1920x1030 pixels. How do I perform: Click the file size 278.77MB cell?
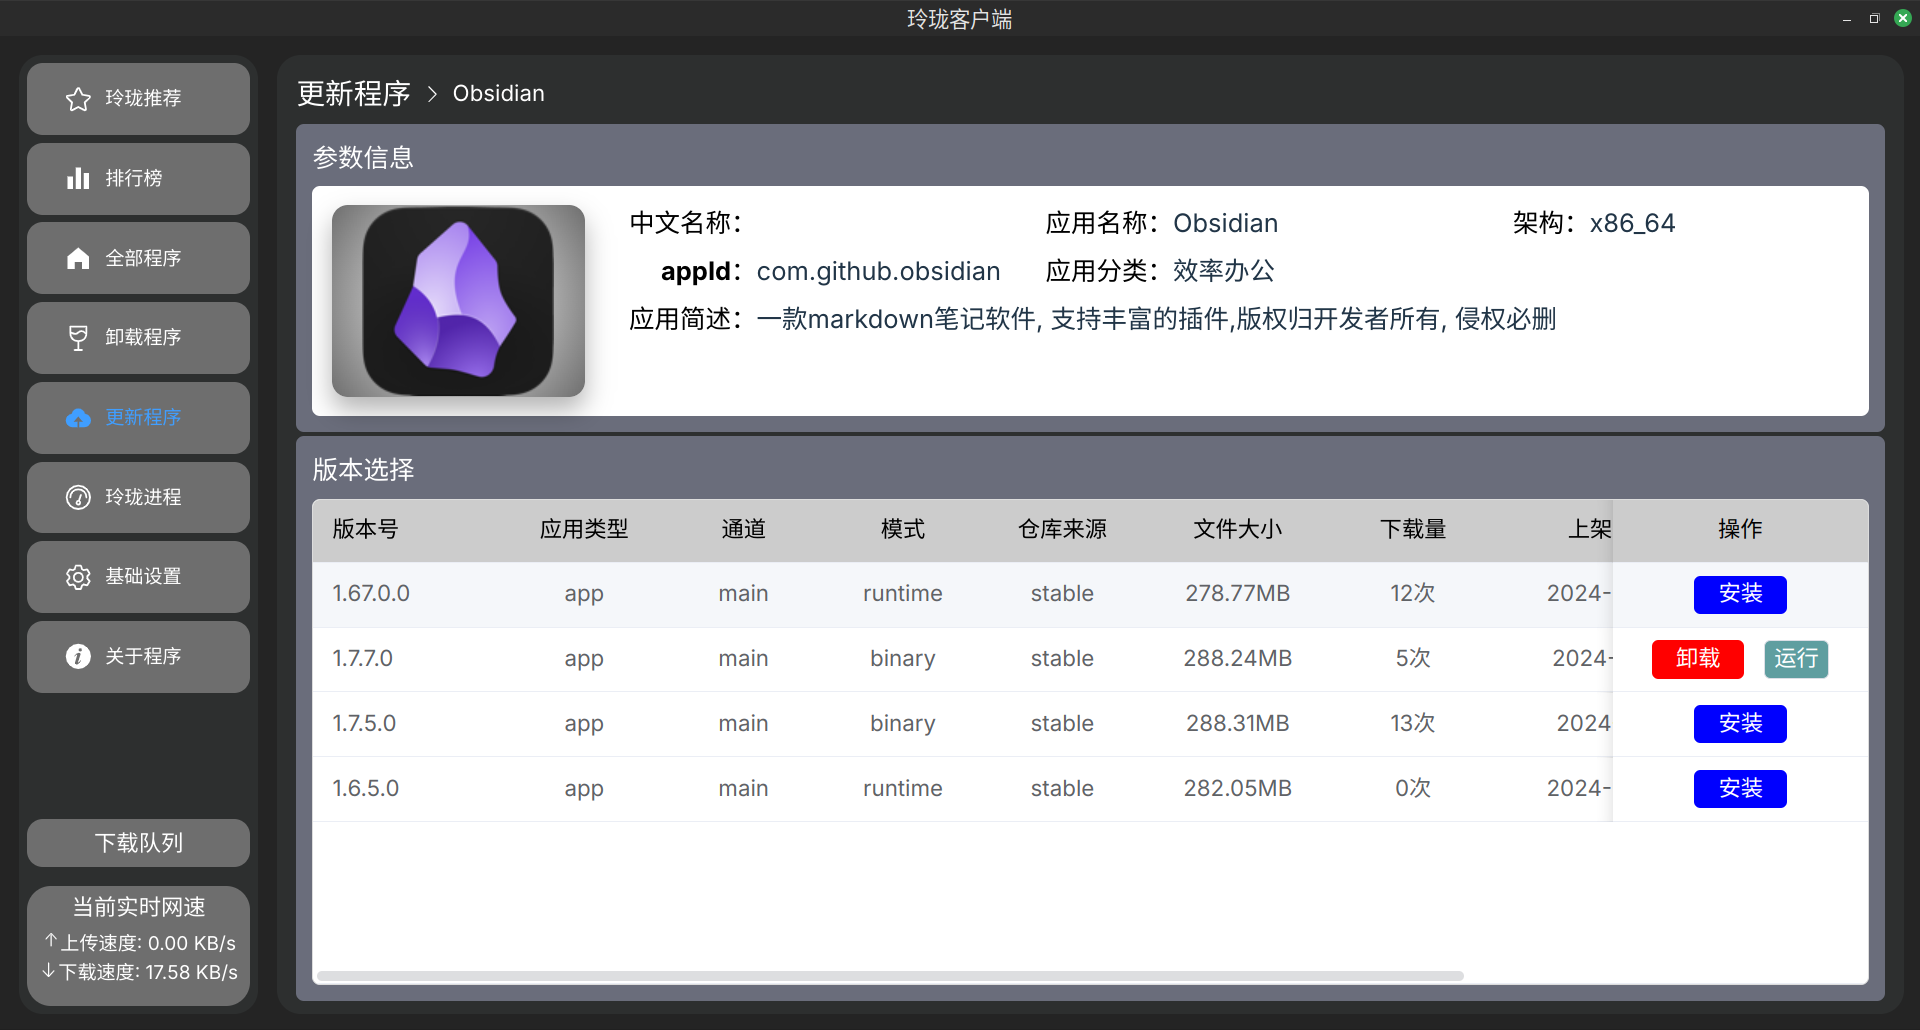click(x=1238, y=594)
